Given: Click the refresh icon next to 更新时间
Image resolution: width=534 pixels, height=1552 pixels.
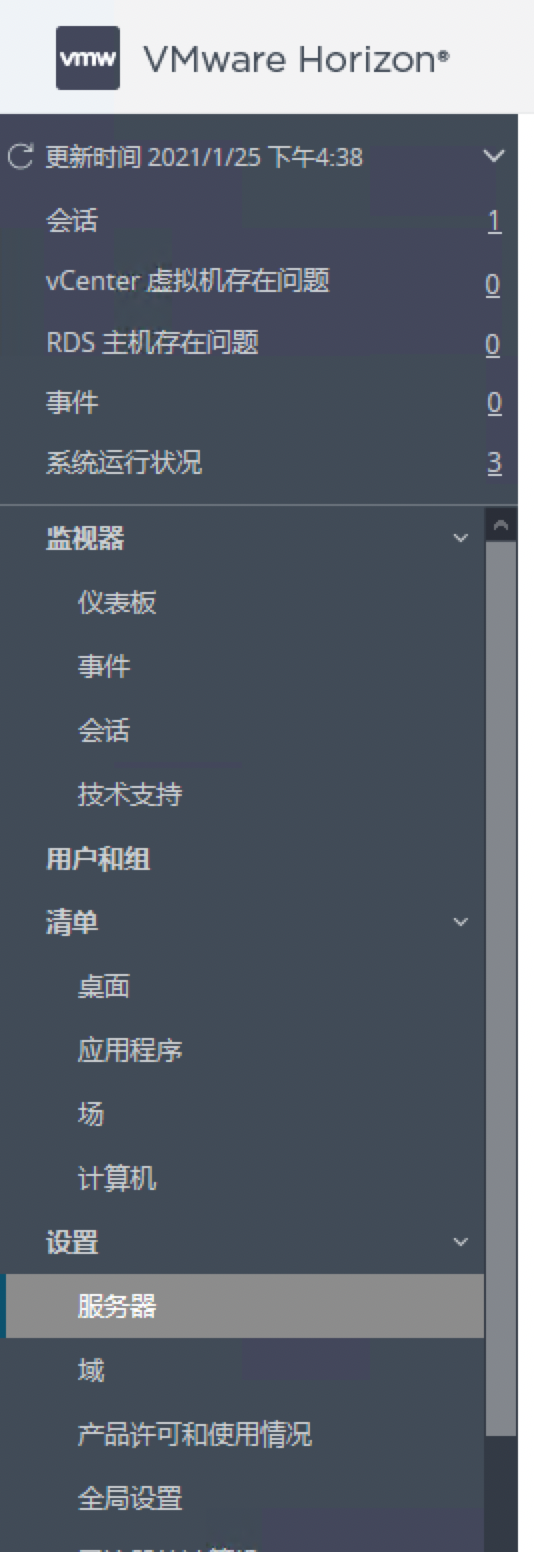Looking at the screenshot, I should point(21,157).
